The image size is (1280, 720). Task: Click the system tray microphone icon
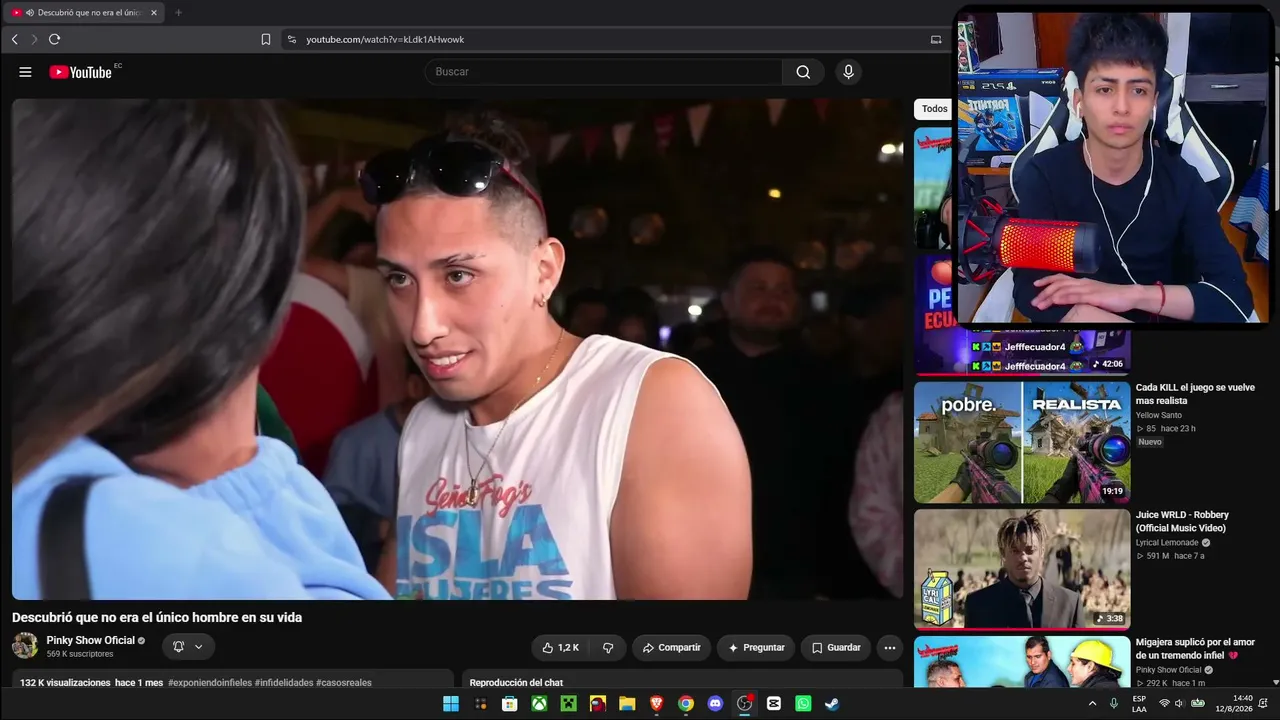point(1114,704)
